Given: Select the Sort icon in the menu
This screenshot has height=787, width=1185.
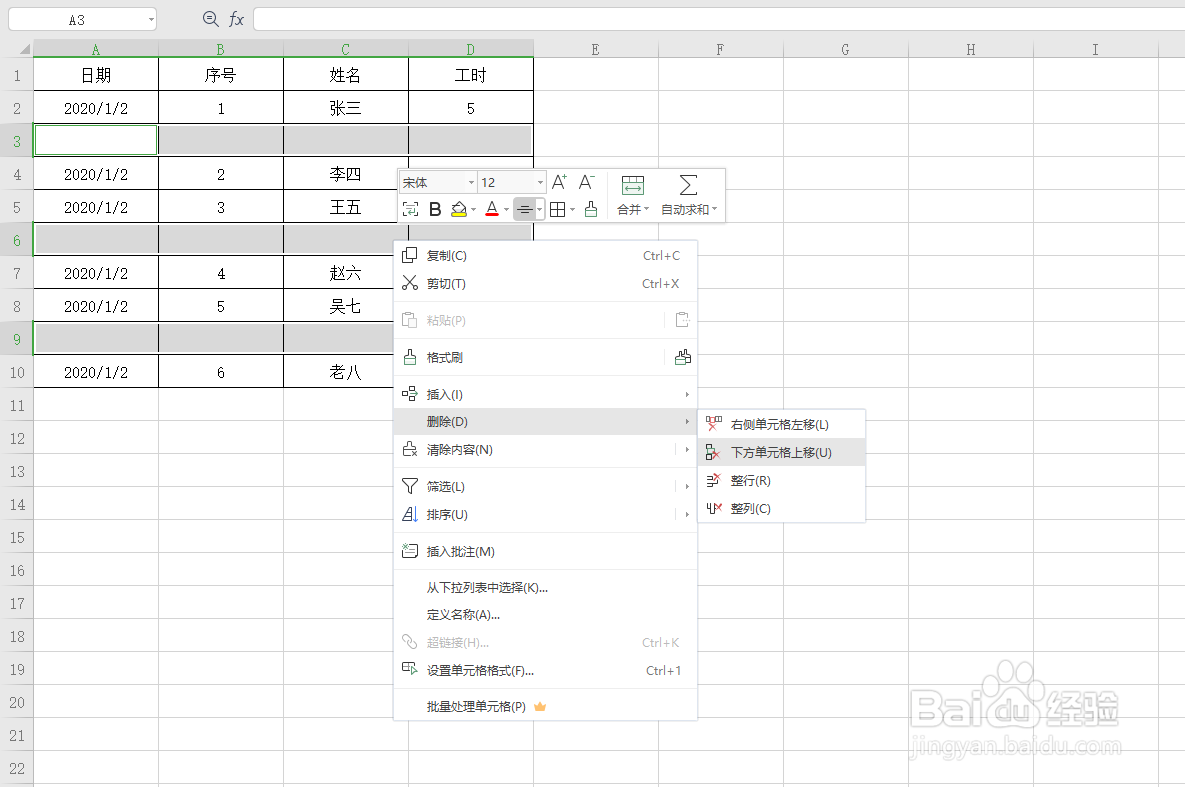Looking at the screenshot, I should click(x=410, y=514).
